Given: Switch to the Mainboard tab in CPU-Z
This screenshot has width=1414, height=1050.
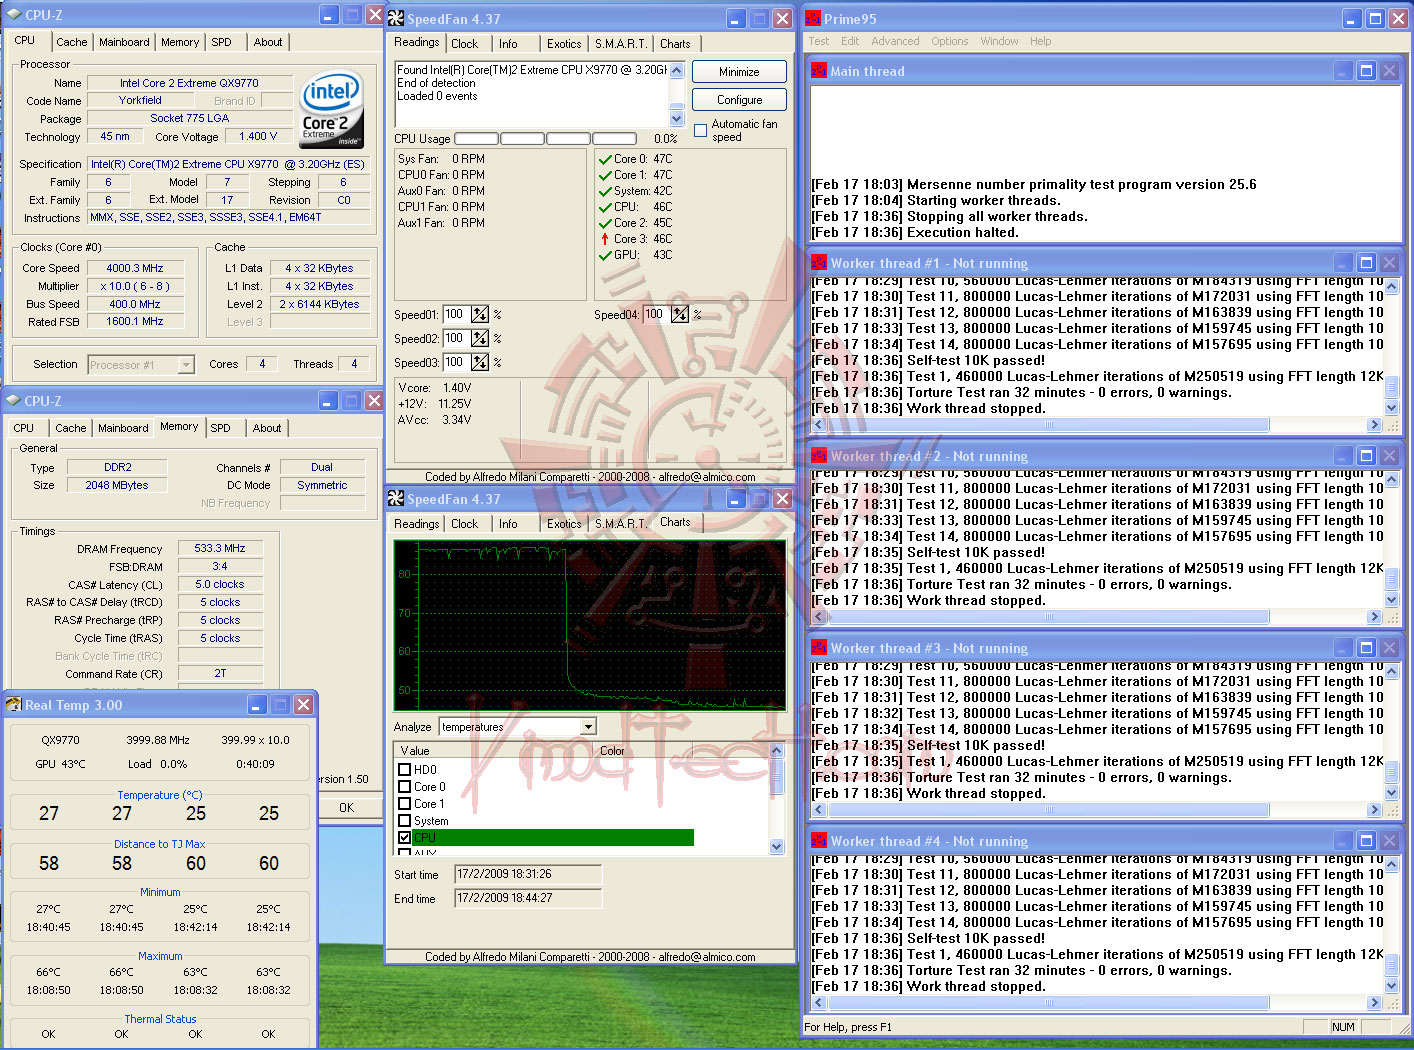Looking at the screenshot, I should (x=124, y=42).
